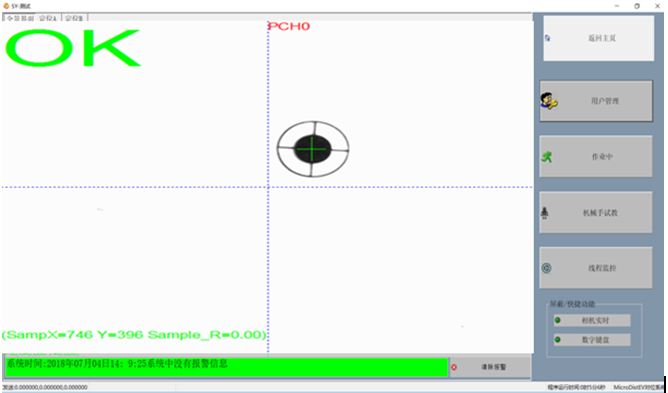Click the red clear-alarm icon
The height and width of the screenshot is (393, 668).
pos(454,367)
